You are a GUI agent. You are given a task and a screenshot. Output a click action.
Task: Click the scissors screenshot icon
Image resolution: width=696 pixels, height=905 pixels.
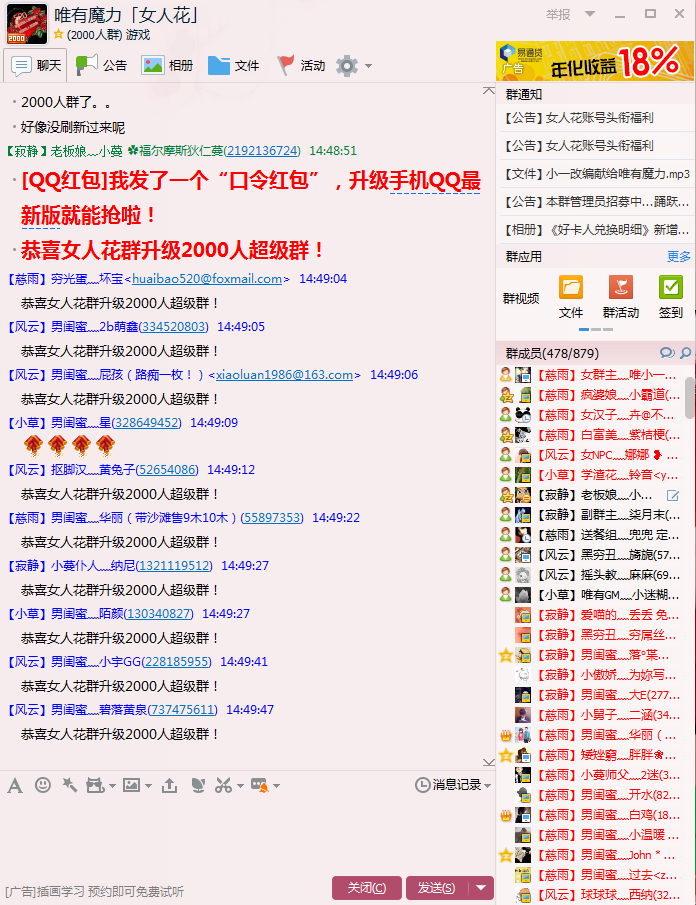click(224, 786)
